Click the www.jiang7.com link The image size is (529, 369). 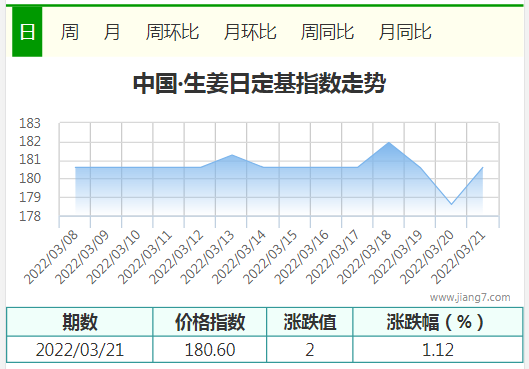point(470,297)
